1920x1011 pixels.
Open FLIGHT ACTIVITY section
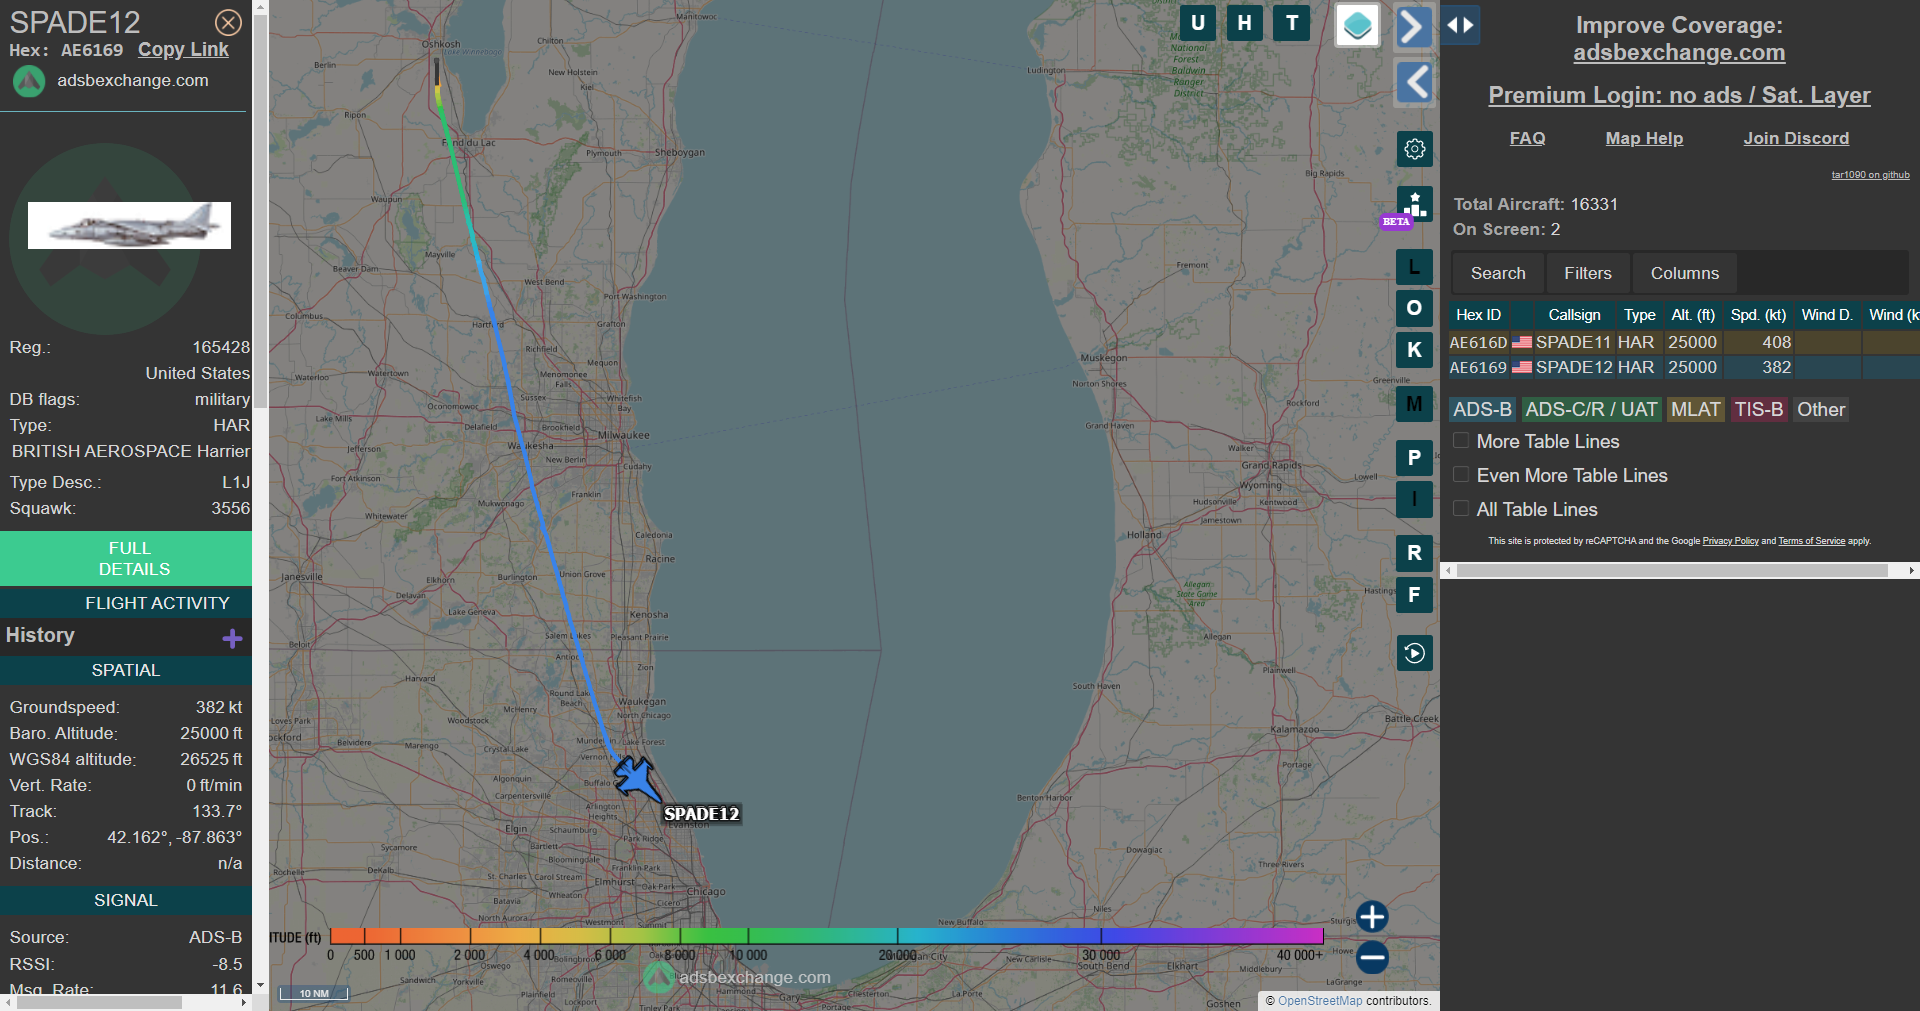tap(126, 603)
